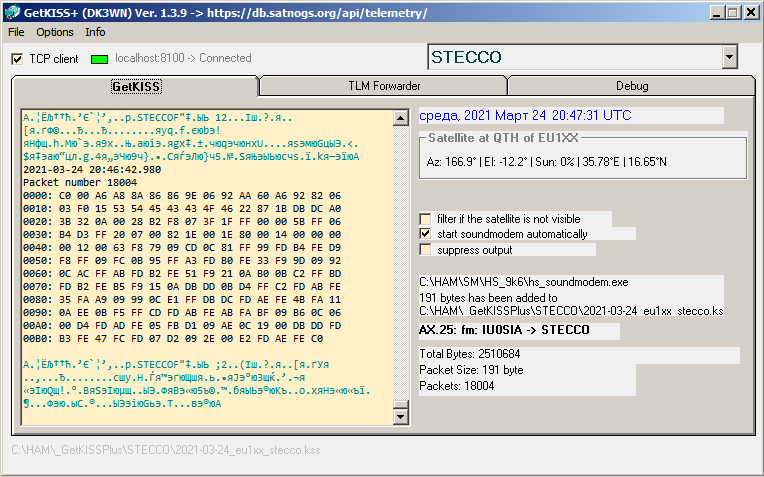This screenshot has width=764, height=477.
Task: Toggle start soundmodem automatically checkbox
Action: click(425, 234)
